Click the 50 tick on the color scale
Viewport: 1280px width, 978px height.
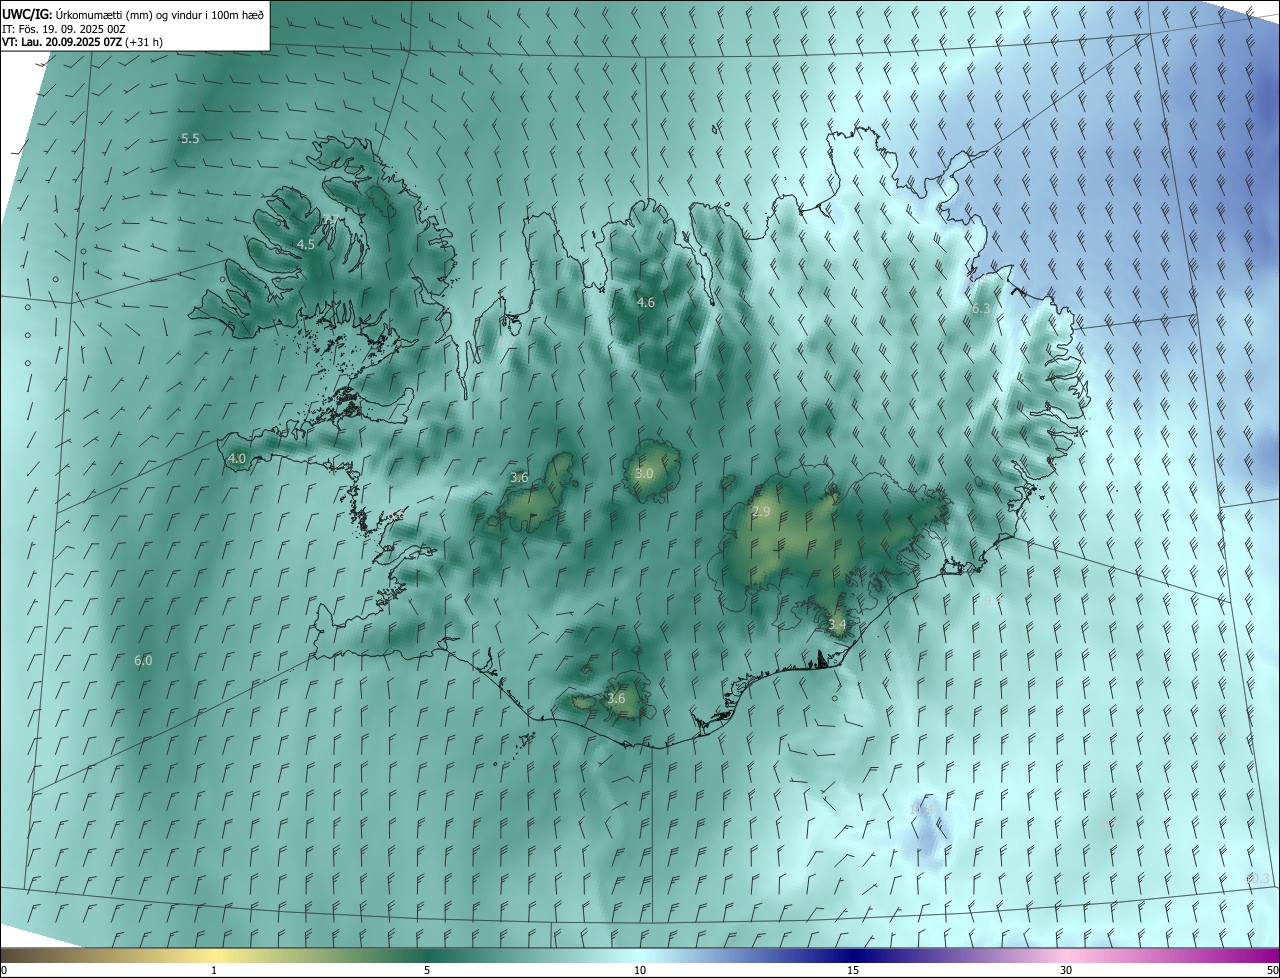point(1272,970)
